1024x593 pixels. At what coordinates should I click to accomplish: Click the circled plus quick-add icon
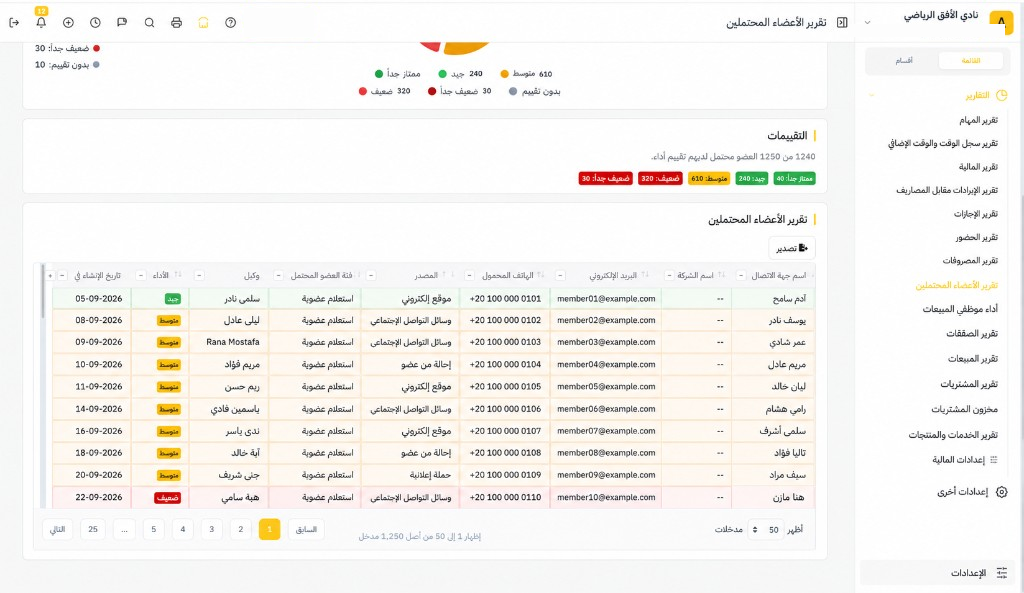(69, 22)
